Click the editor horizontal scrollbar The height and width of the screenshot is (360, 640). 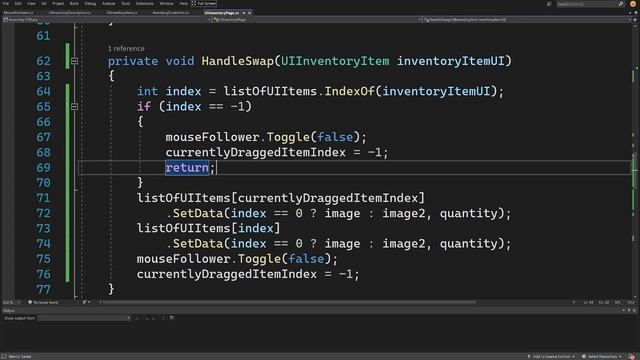(x=290, y=302)
